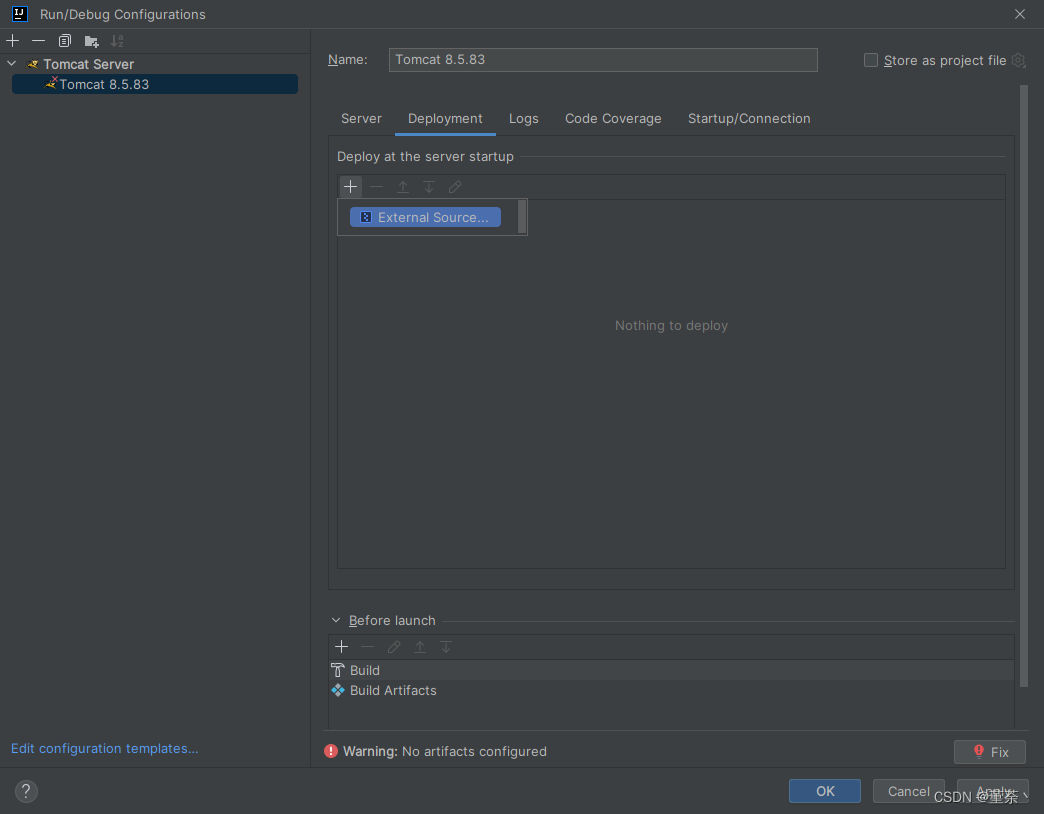Open help with the question mark
1044x814 pixels.
point(26,791)
